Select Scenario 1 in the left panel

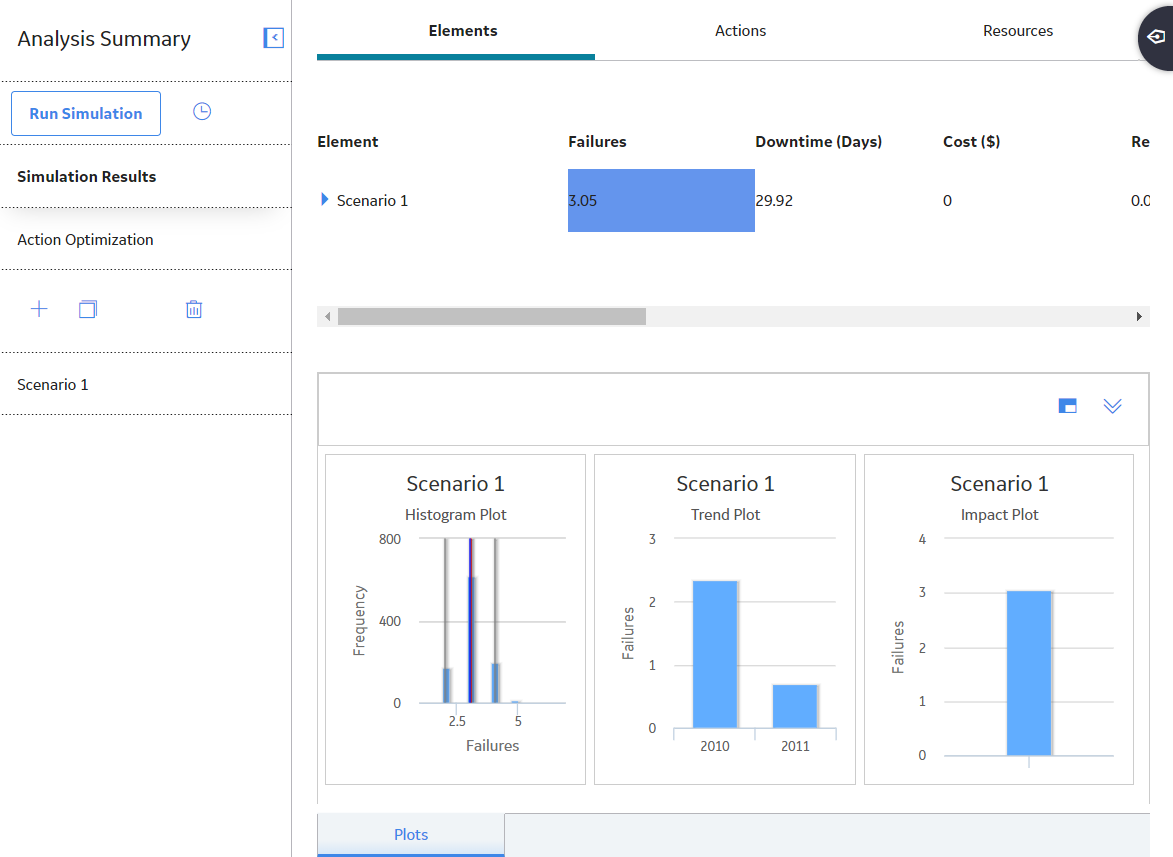[x=146, y=384]
